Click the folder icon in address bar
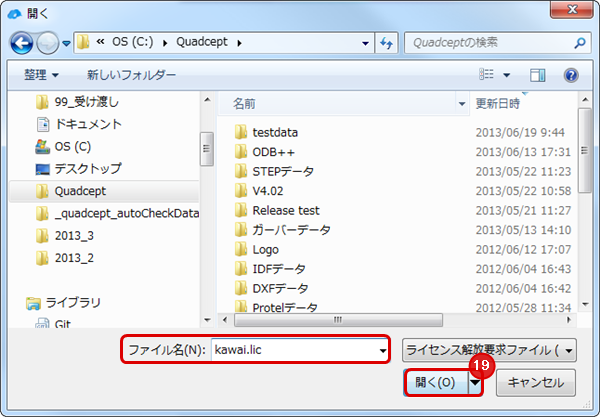The height and width of the screenshot is (417, 600). pyautogui.click(x=83, y=42)
